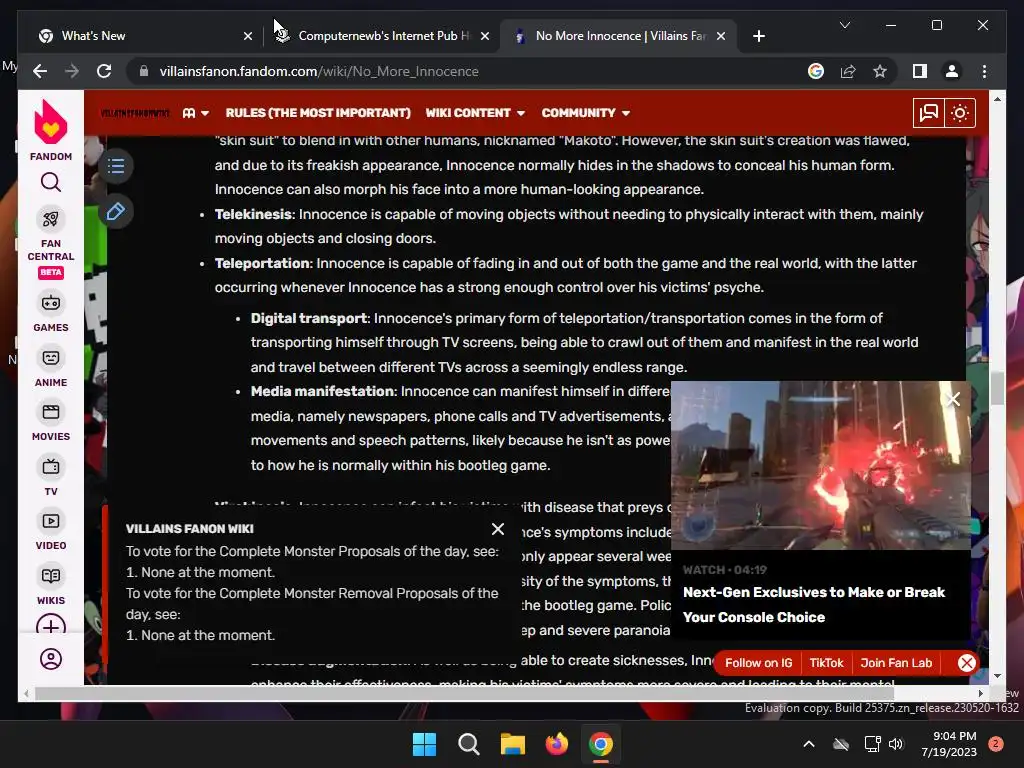
Task: Open the Movies section in sidebar
Action: (50, 423)
